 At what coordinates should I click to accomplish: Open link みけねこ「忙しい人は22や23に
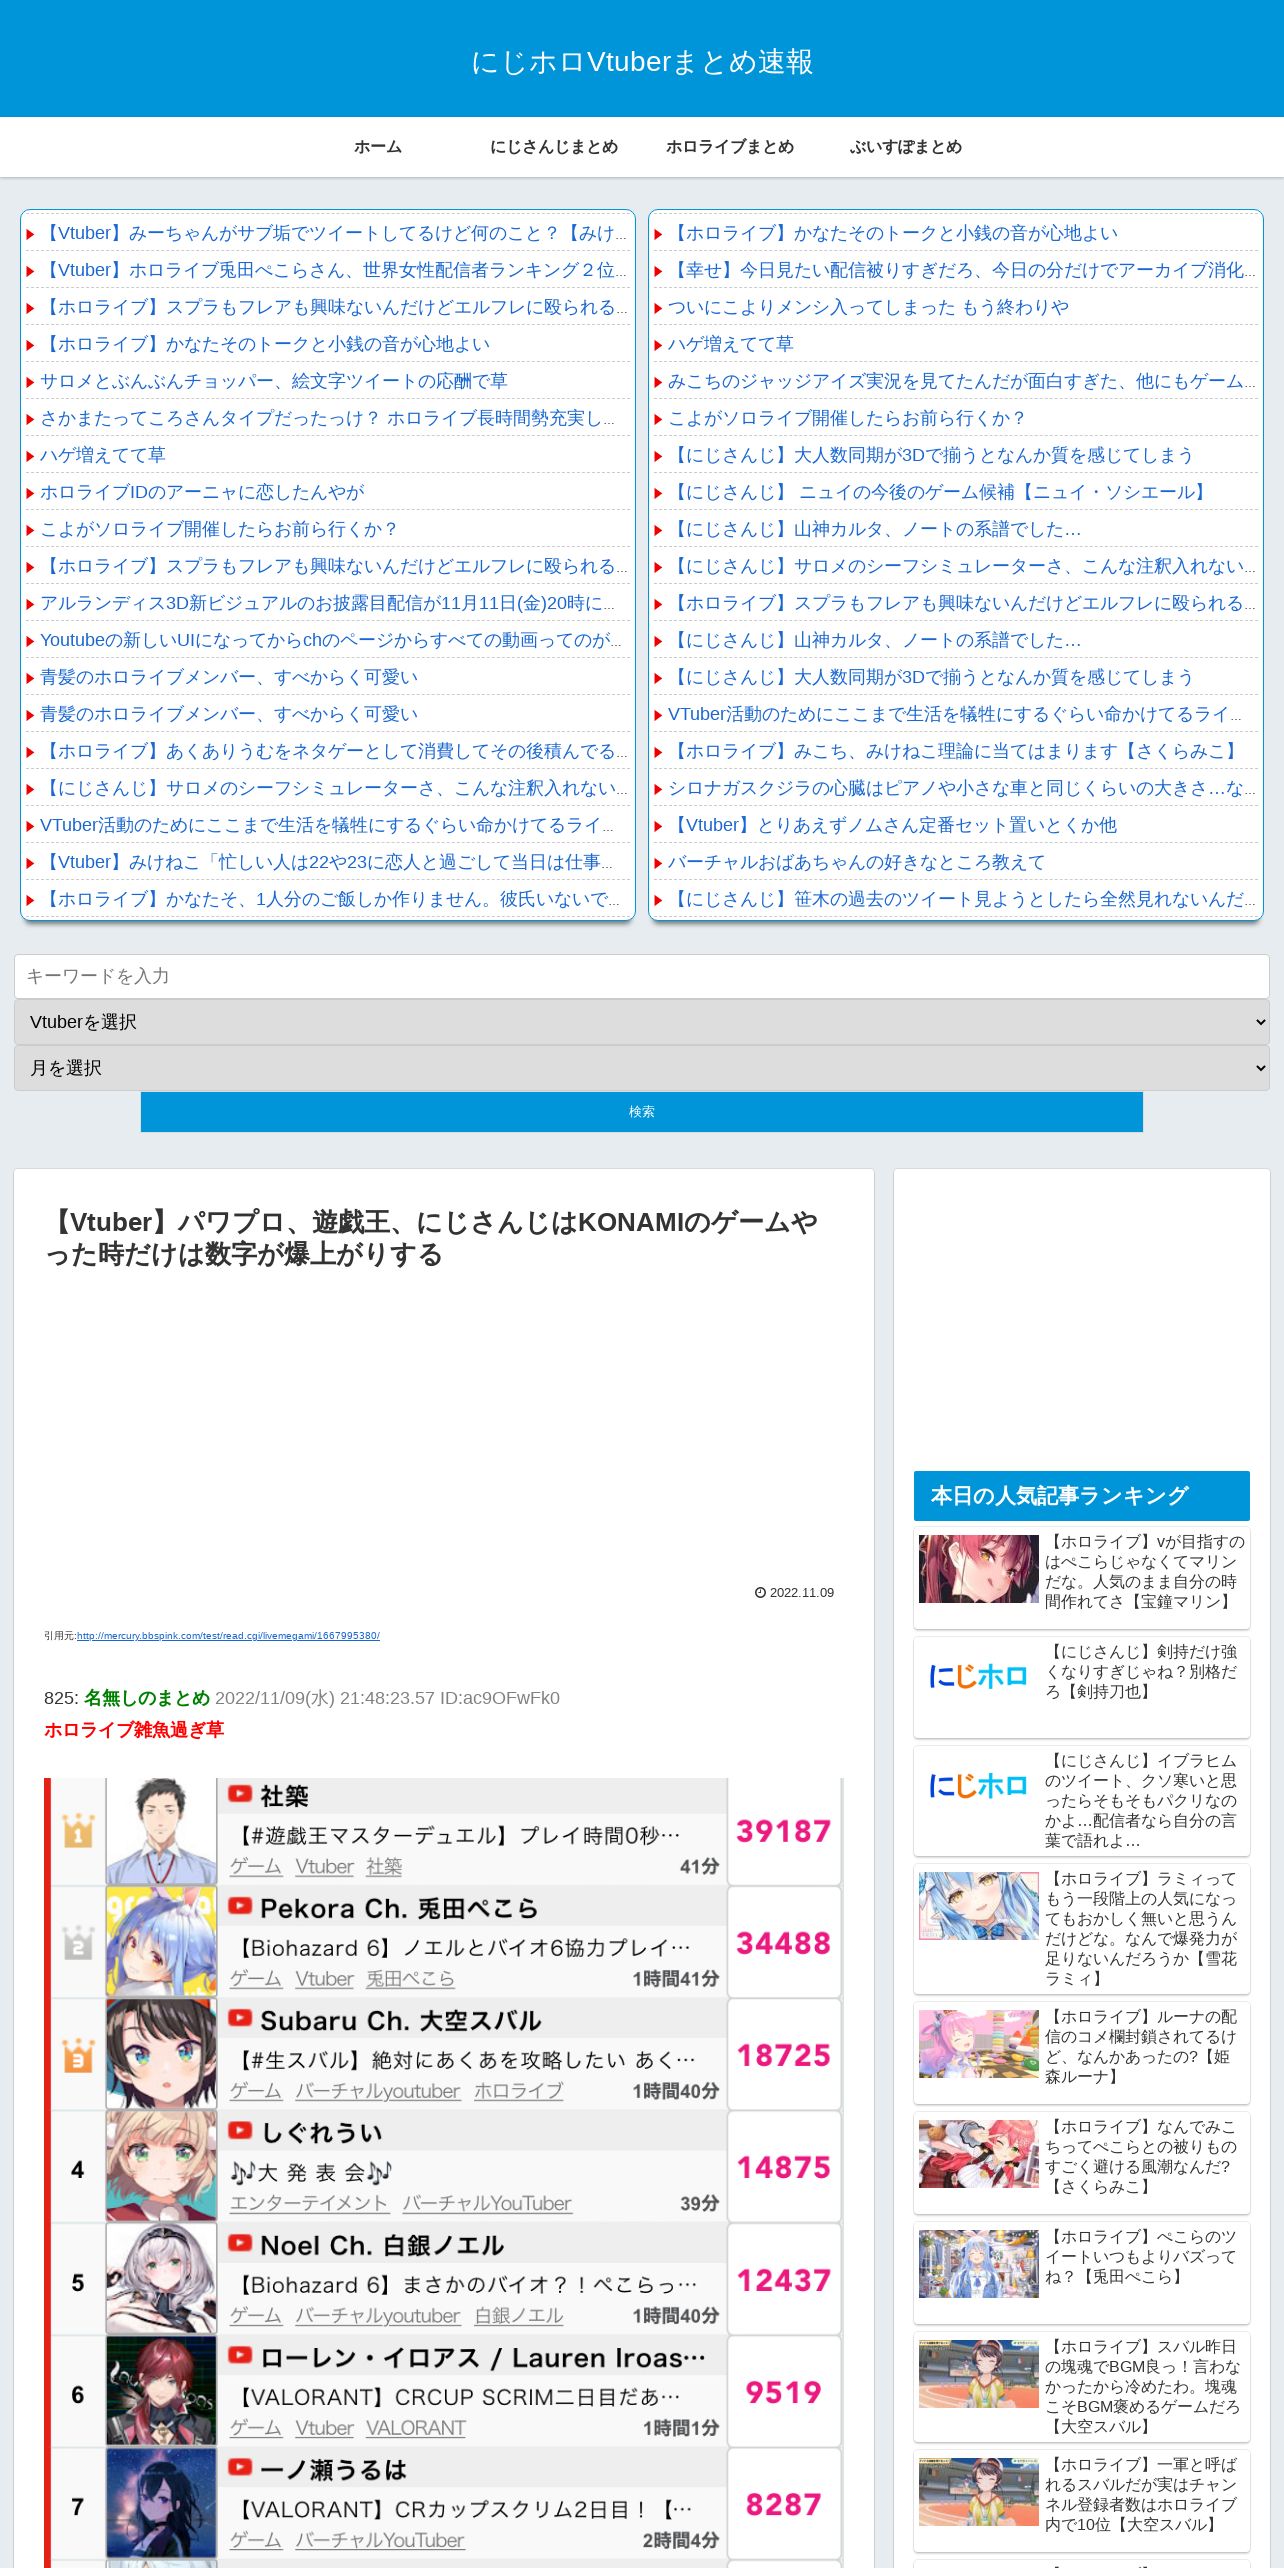point(327,862)
